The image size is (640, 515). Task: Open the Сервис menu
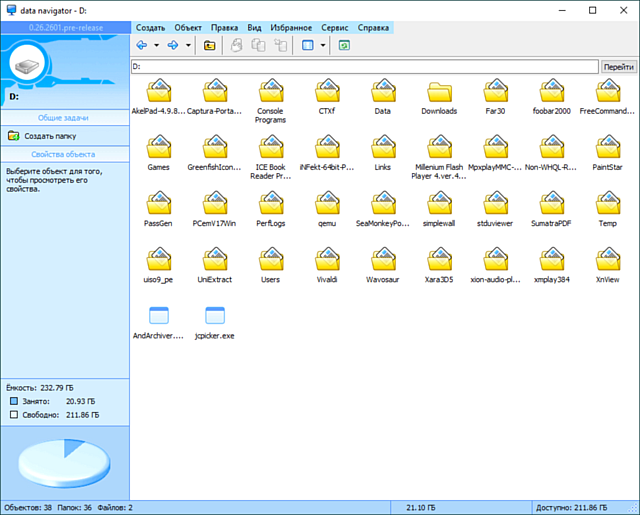coord(335,27)
